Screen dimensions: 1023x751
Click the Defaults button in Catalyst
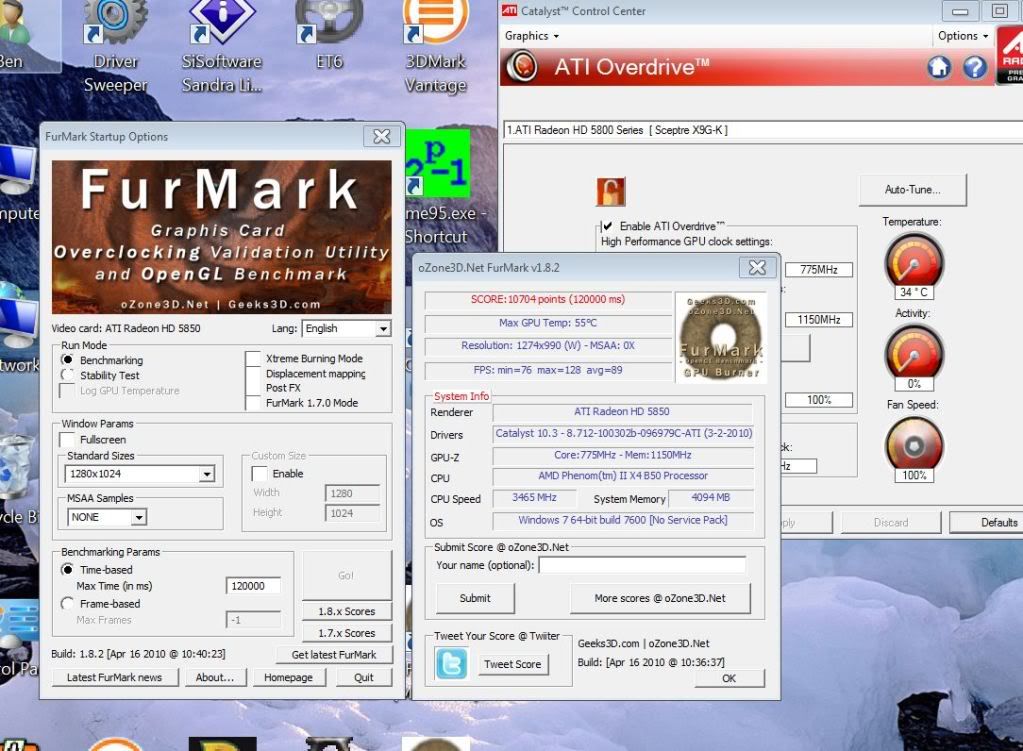[988, 522]
